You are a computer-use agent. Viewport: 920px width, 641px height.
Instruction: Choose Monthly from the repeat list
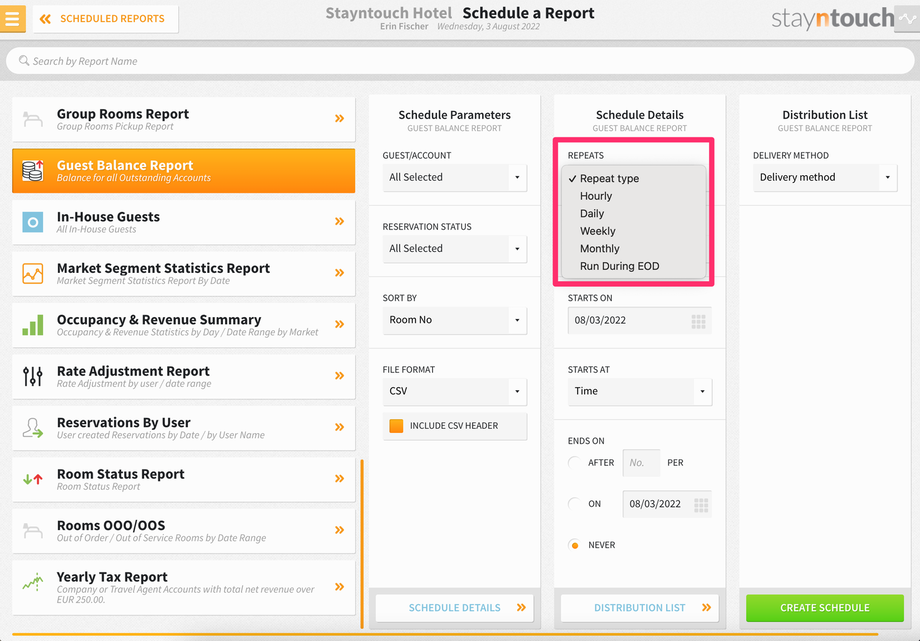pyautogui.click(x=633, y=249)
